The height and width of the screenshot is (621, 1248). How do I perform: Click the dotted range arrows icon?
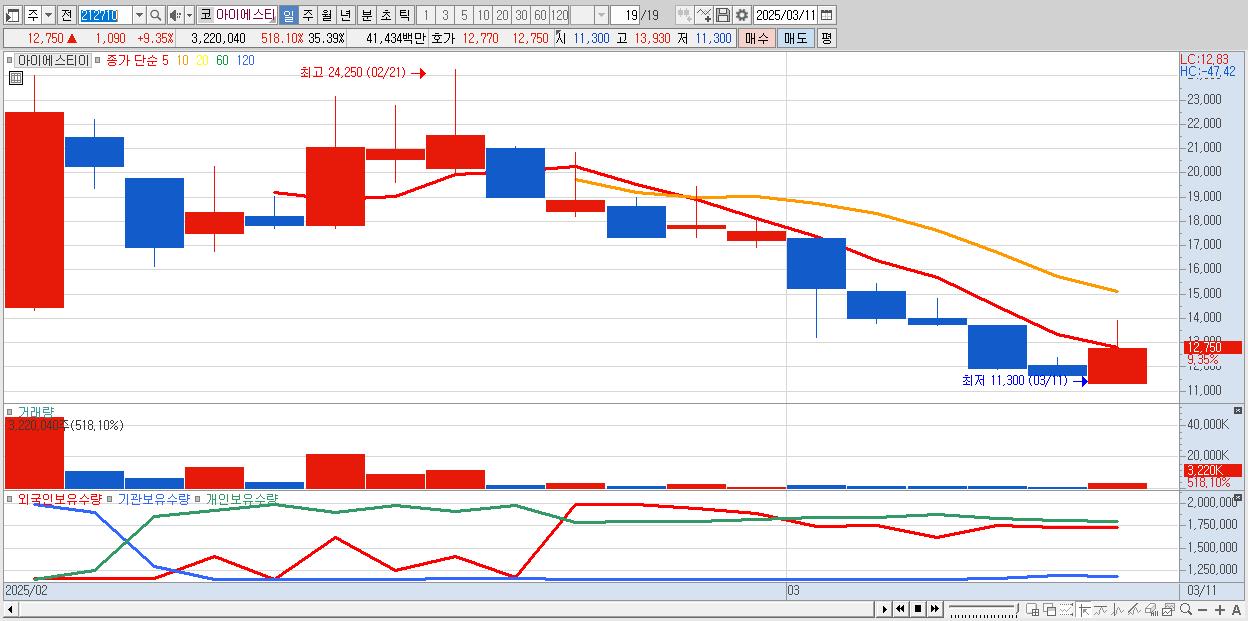1066,609
